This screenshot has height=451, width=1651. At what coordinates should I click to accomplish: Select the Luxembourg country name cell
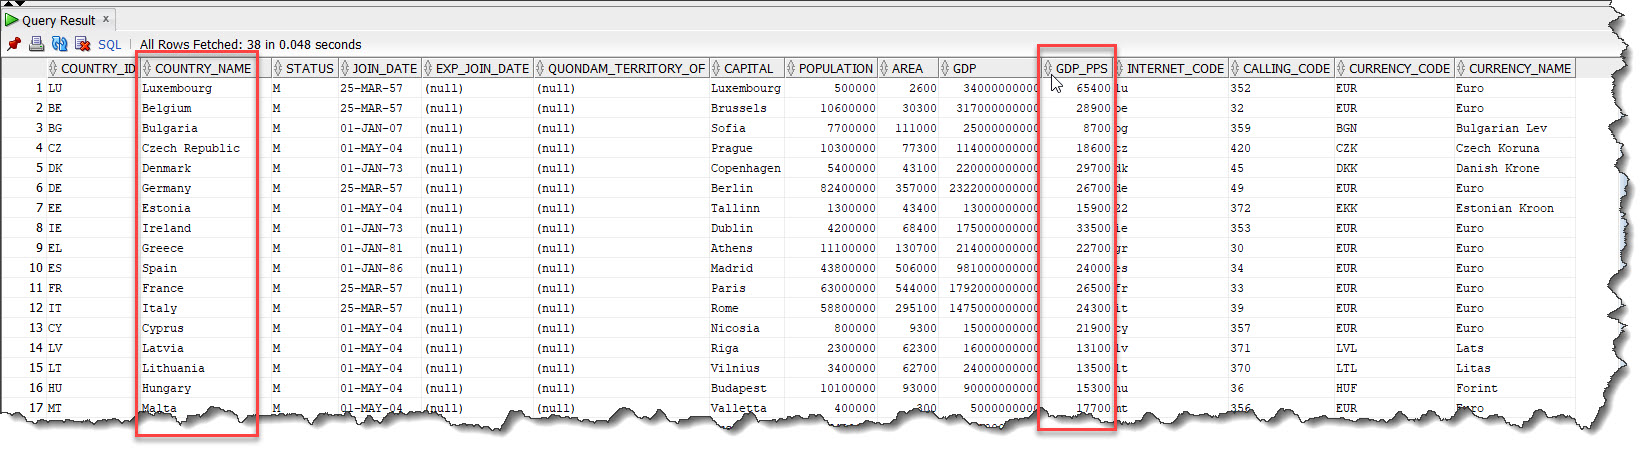point(177,88)
